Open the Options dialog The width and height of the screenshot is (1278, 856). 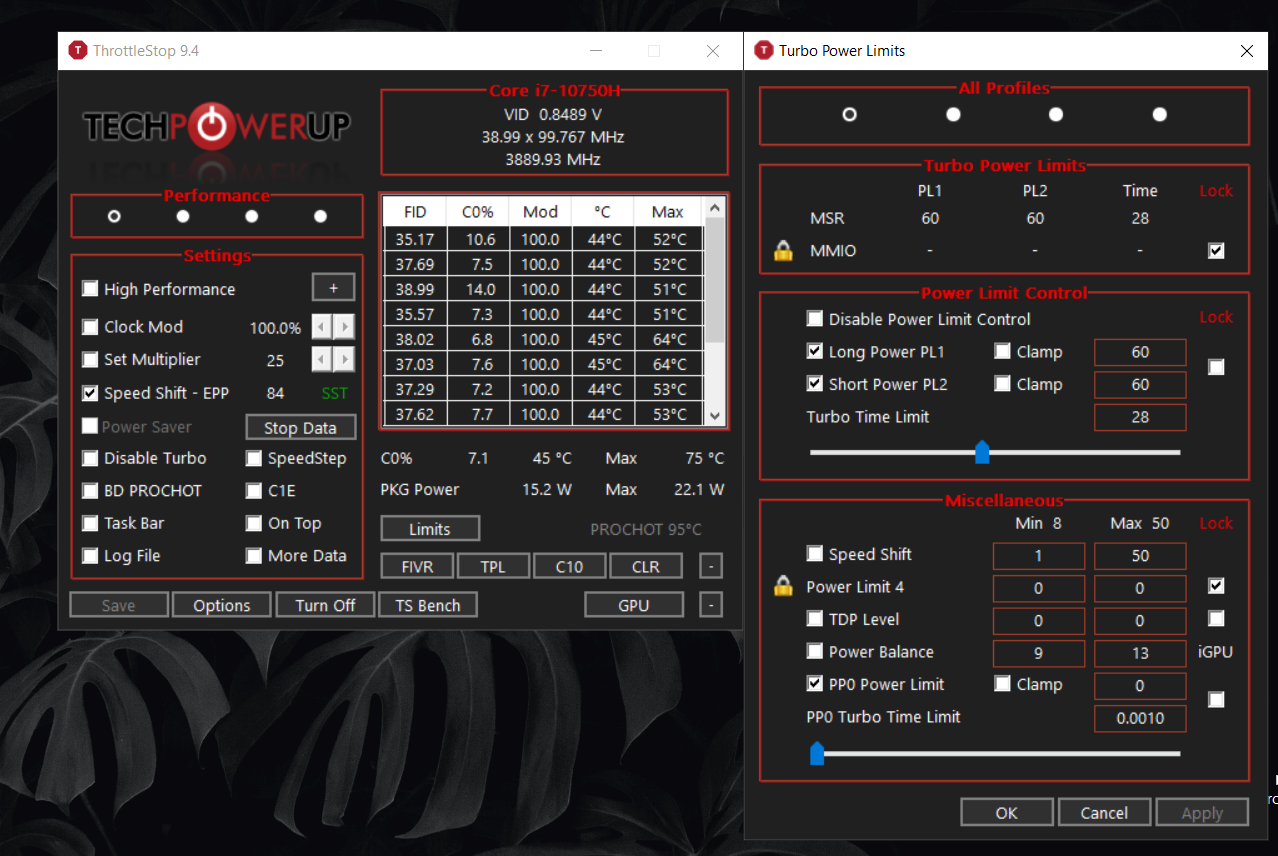tap(222, 605)
